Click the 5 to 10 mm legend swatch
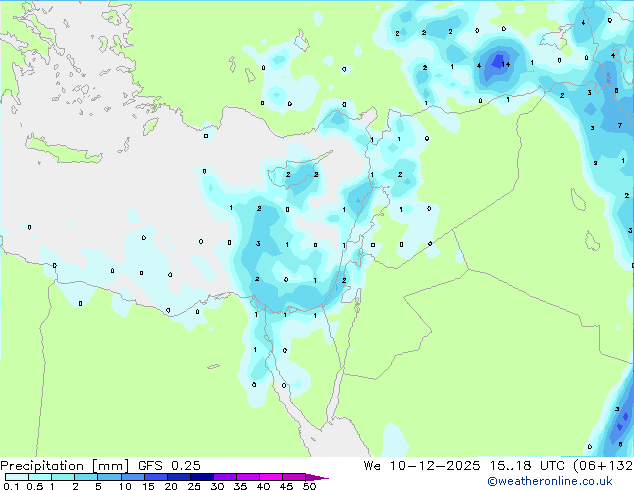This screenshot has width=634, height=490. (109, 477)
